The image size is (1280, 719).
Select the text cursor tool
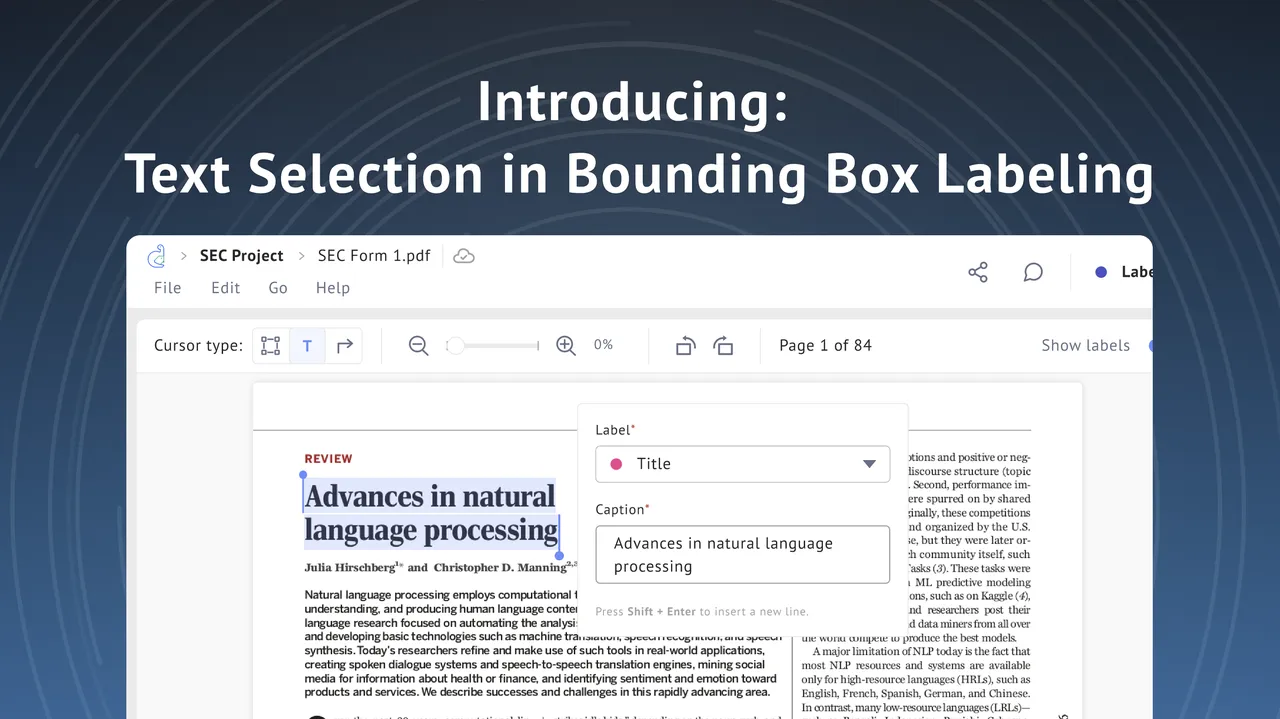click(x=307, y=346)
